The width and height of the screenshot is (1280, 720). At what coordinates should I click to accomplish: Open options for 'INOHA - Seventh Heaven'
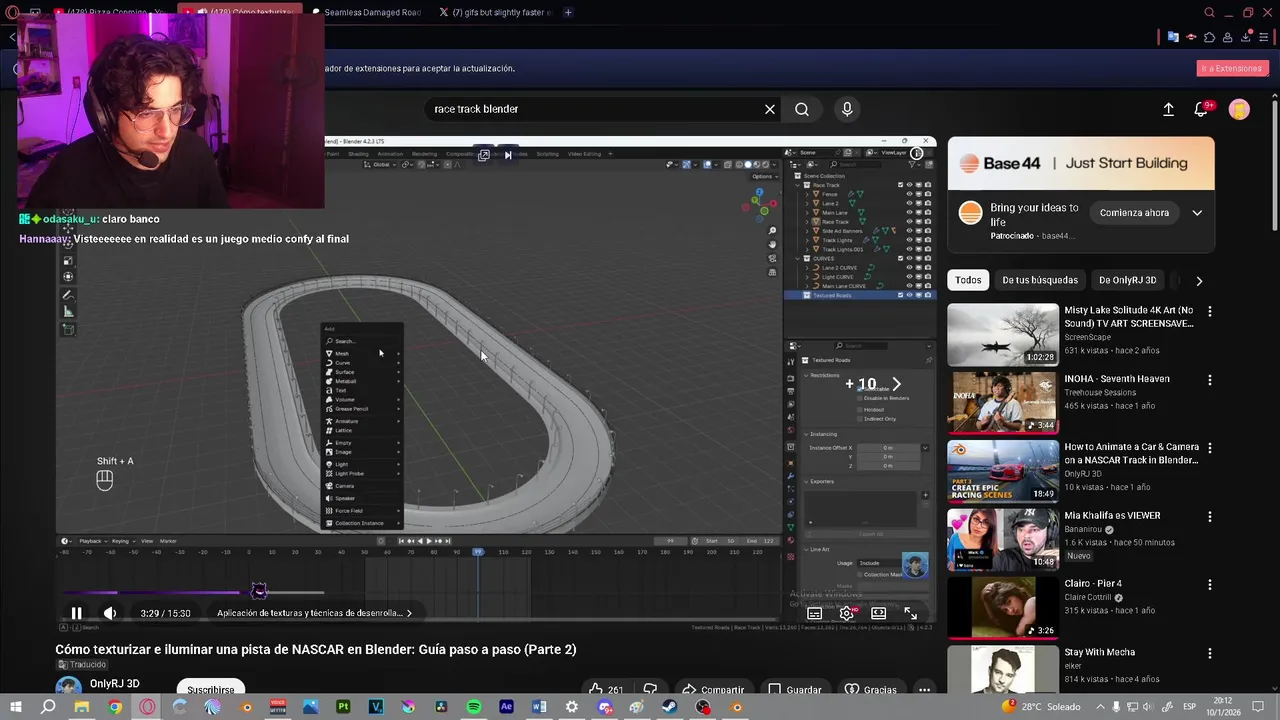(x=1210, y=380)
